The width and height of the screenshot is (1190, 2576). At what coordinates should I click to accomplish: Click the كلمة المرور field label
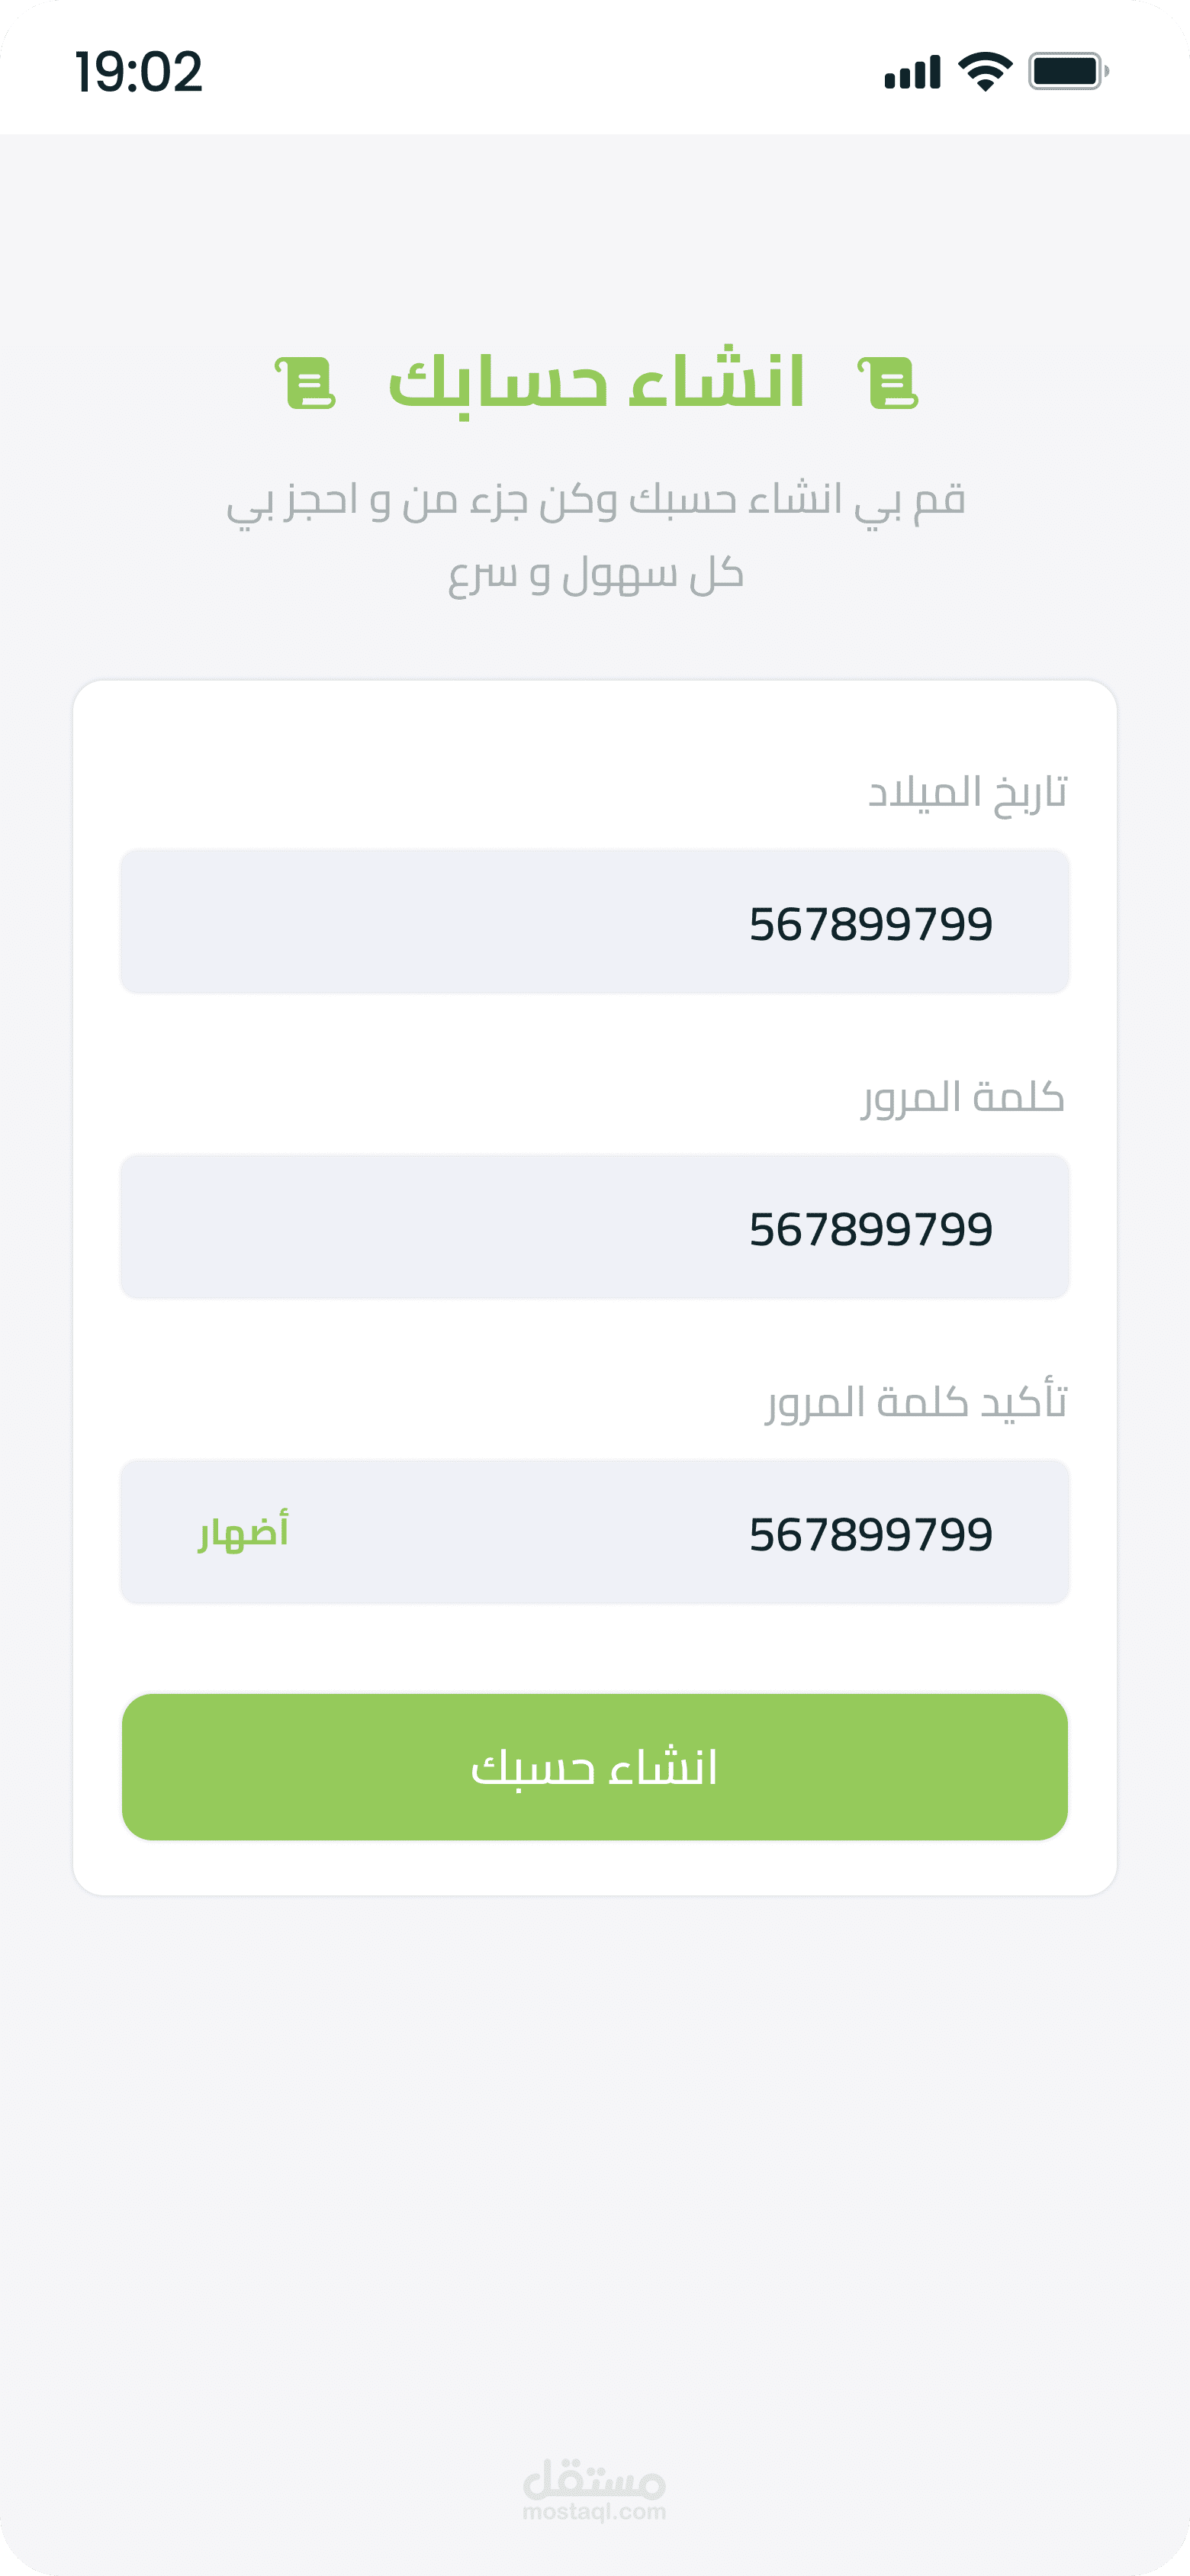[963, 1097]
